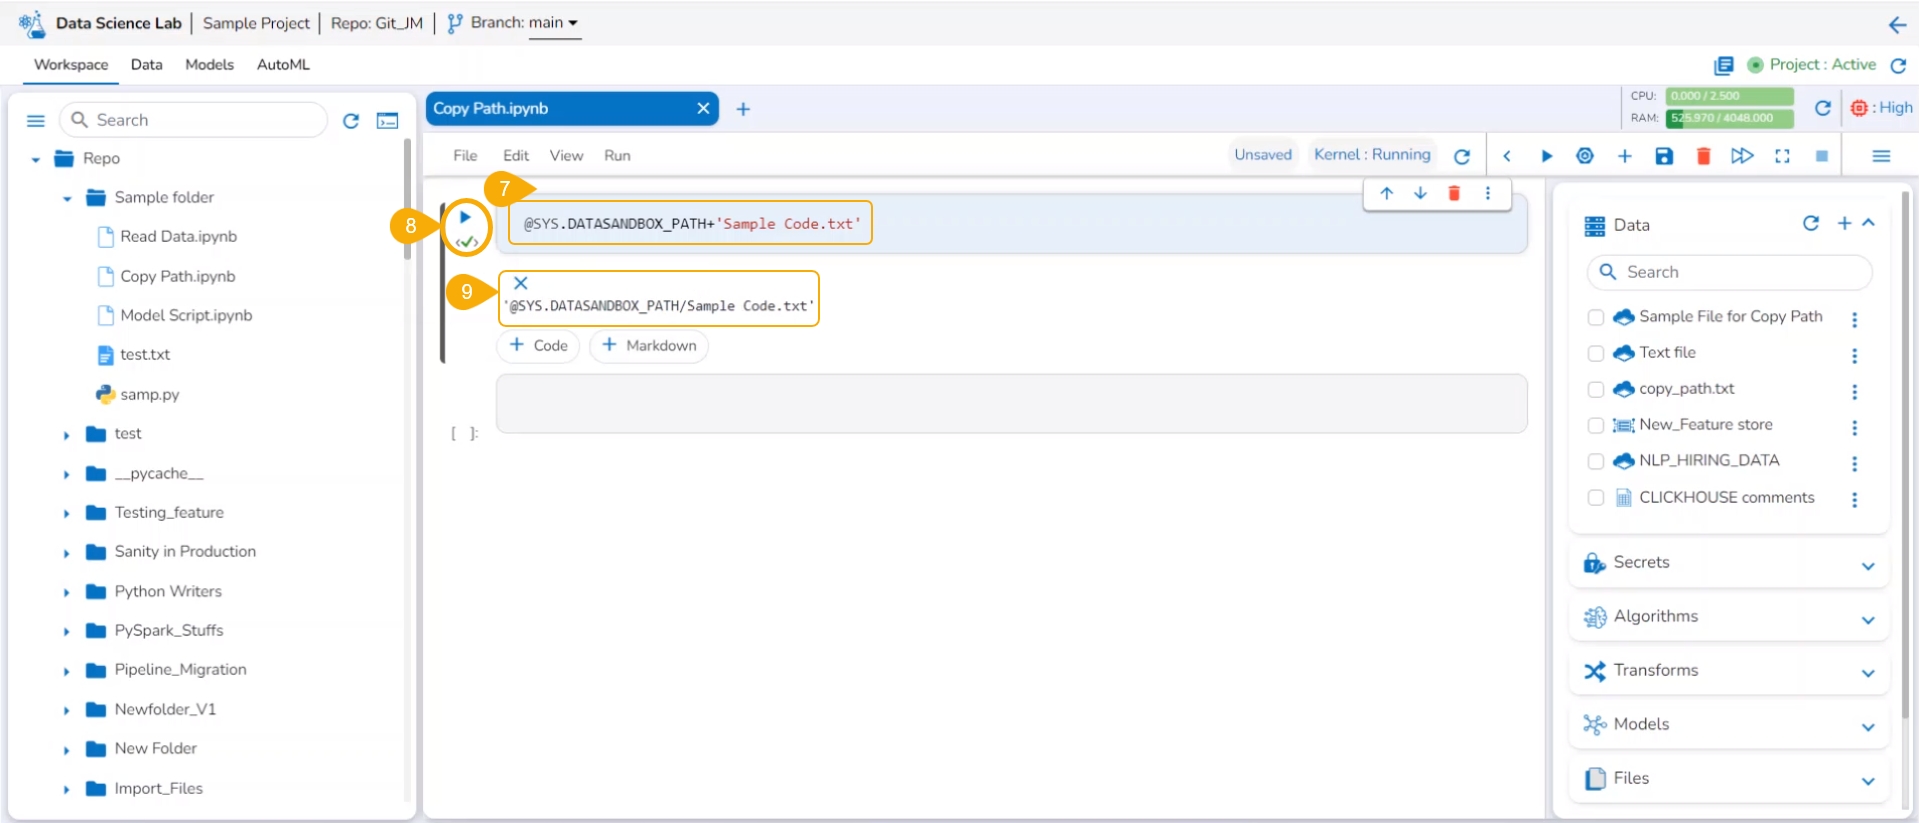Open the File menu
This screenshot has height=823, width=1919.
pos(465,156)
